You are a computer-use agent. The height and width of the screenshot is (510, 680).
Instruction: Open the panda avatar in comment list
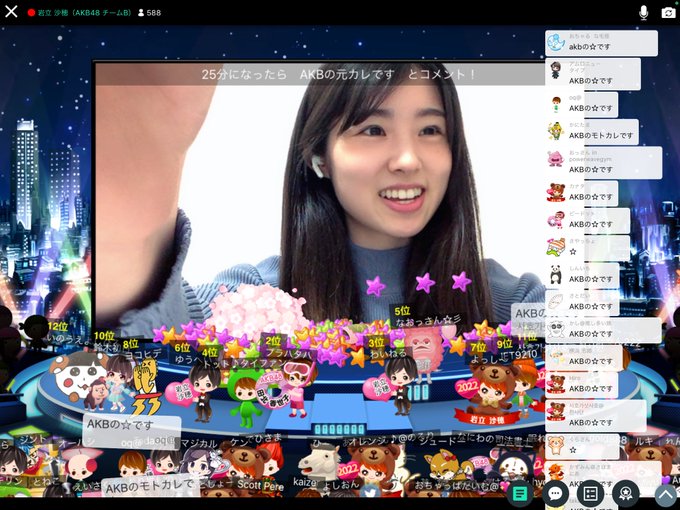(x=556, y=275)
